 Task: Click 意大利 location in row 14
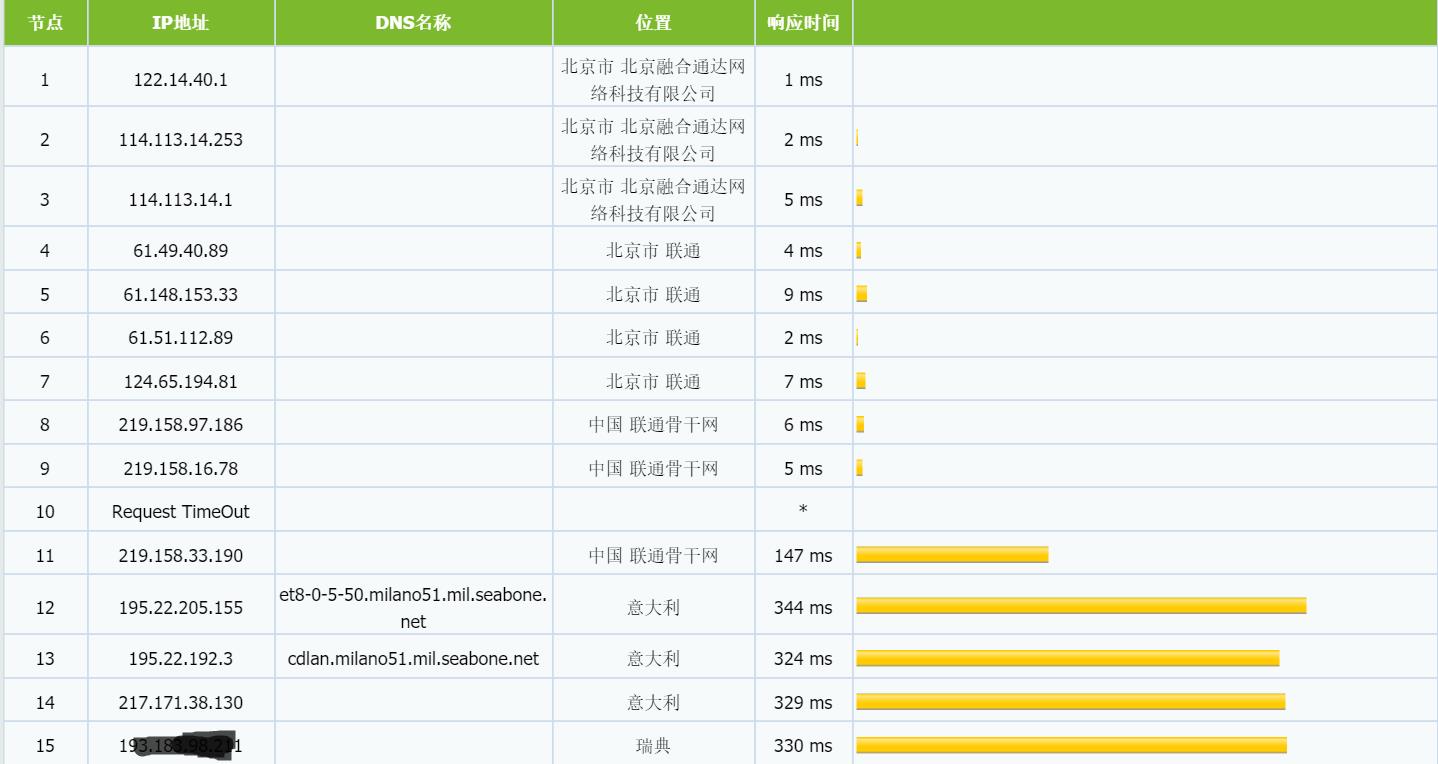click(x=653, y=703)
